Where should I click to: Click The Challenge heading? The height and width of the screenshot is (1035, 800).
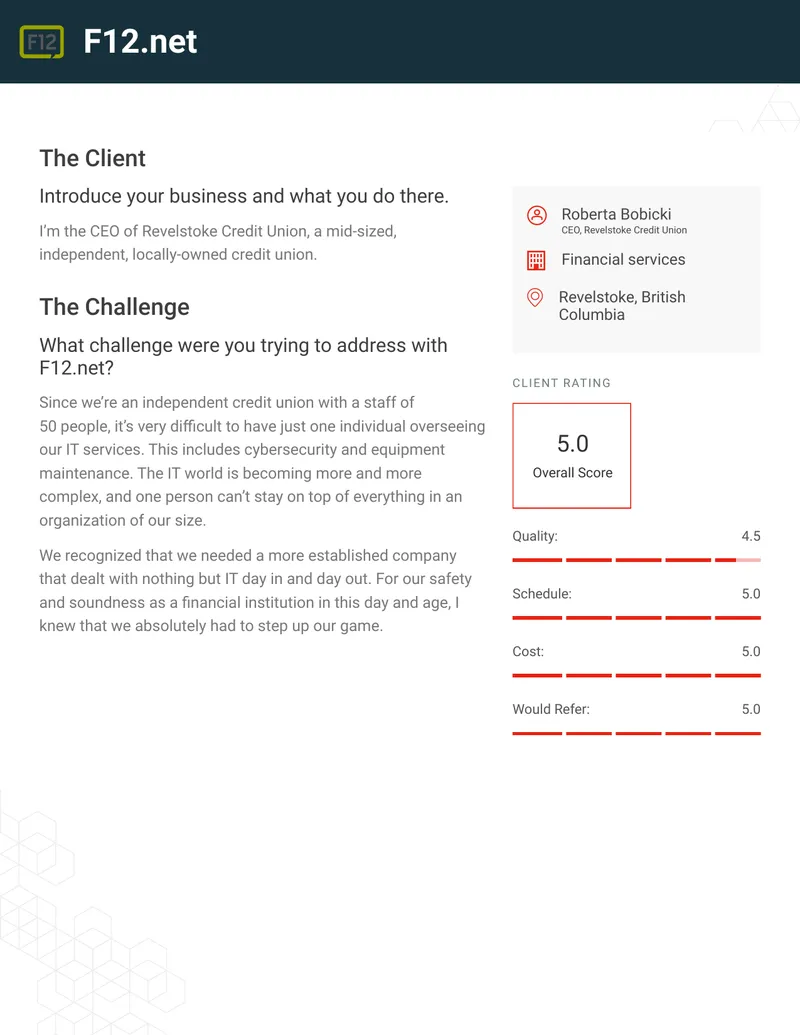tap(114, 307)
